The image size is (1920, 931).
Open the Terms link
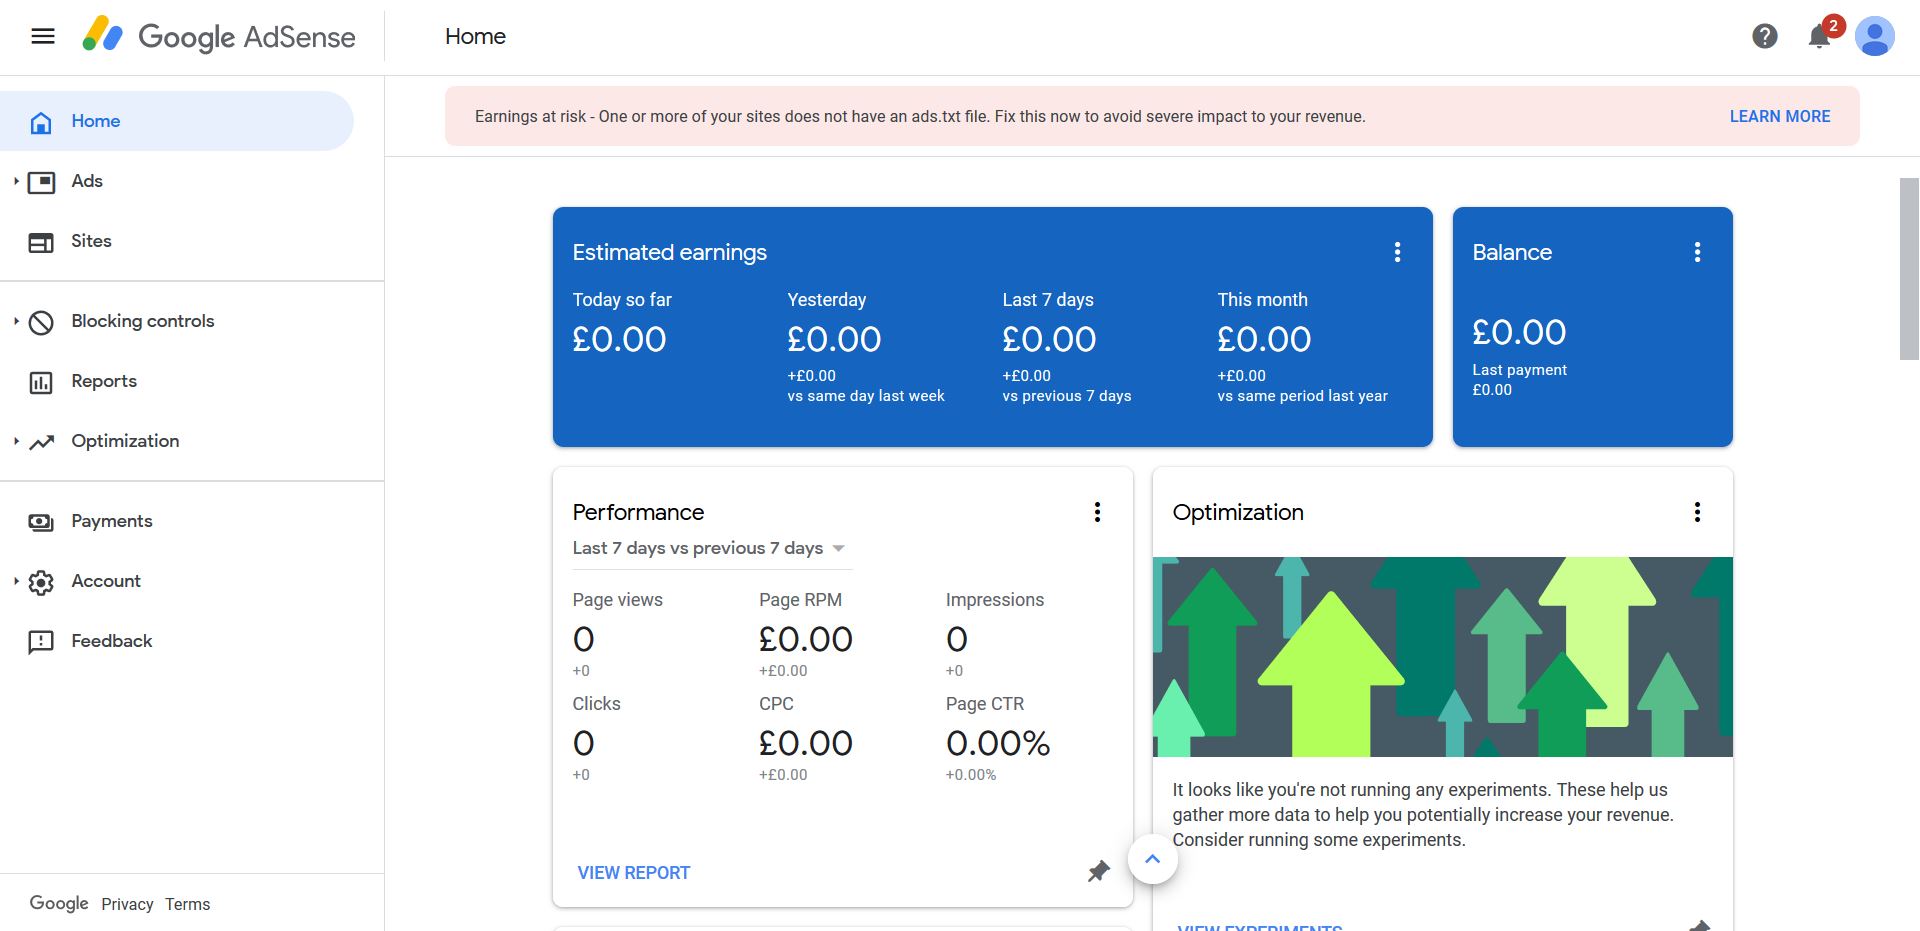pyautogui.click(x=188, y=904)
